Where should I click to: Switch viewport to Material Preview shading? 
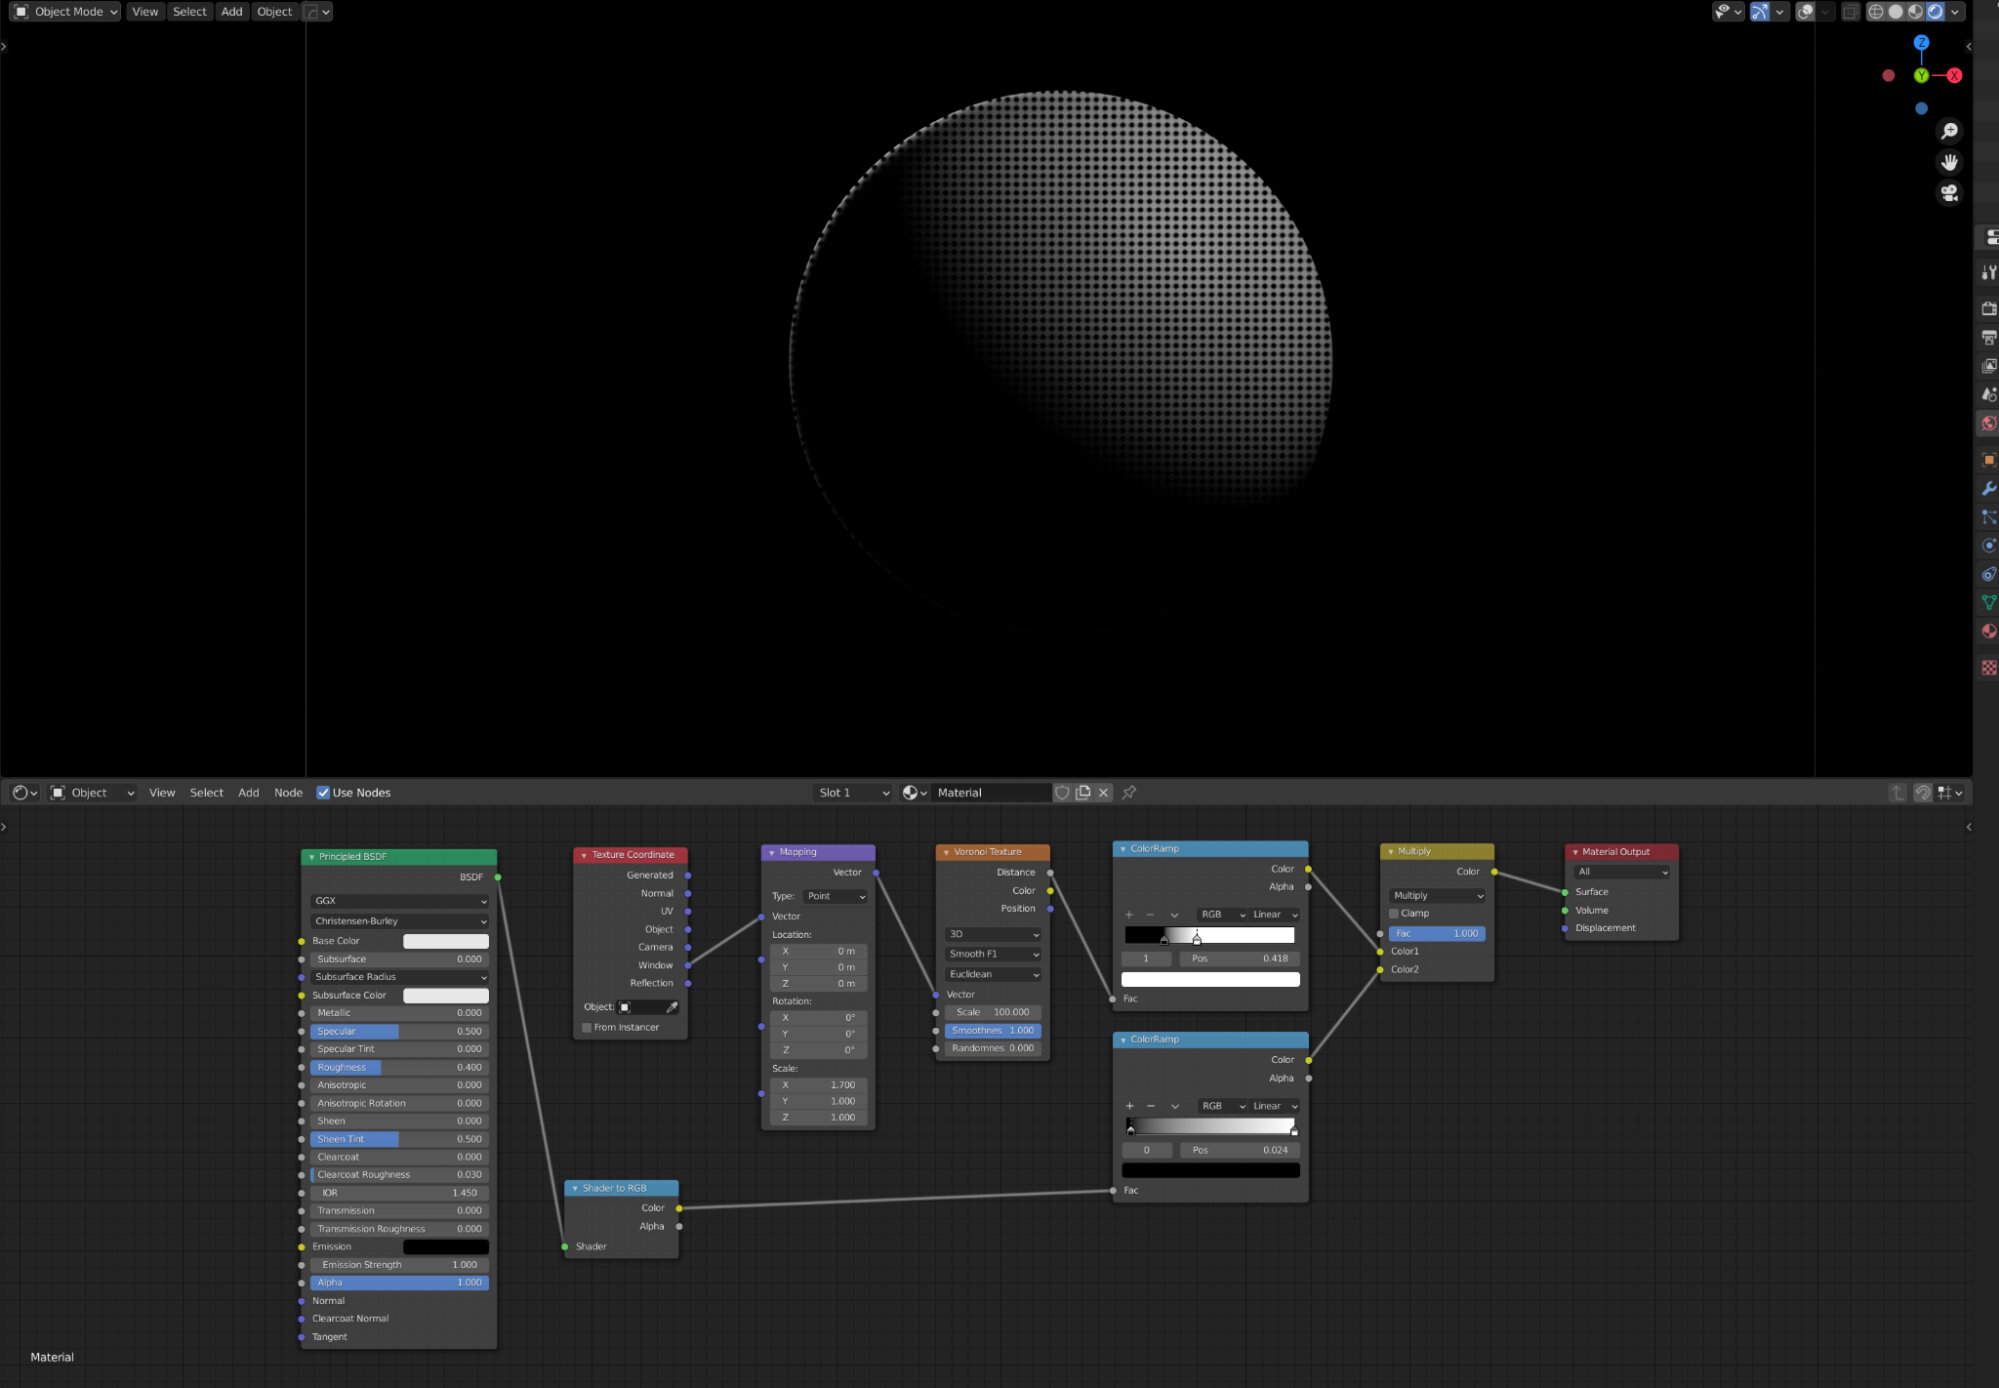click(1915, 11)
